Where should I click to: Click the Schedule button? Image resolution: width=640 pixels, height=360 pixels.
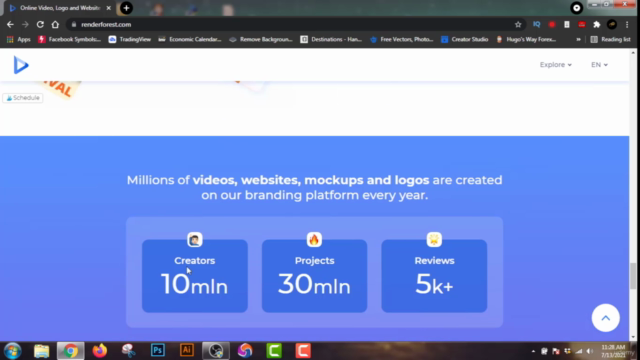pyautogui.click(x=23, y=98)
